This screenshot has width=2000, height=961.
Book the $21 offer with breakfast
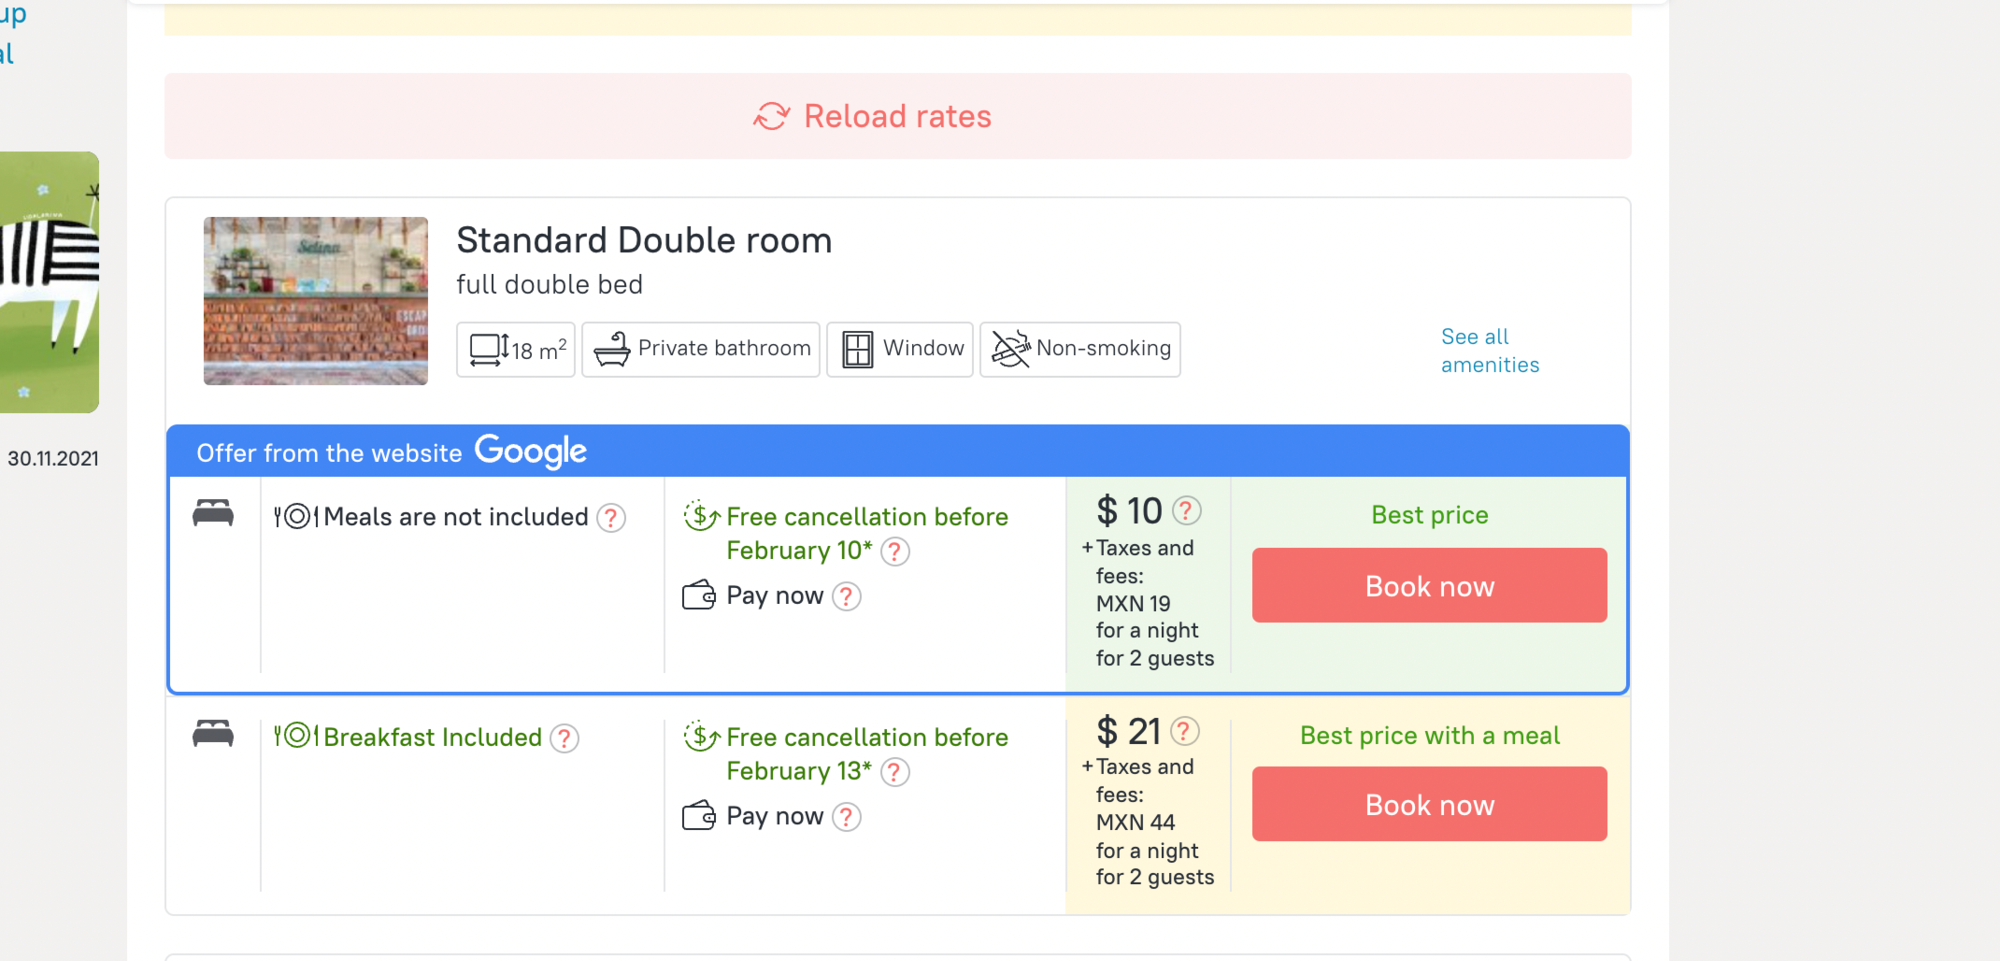tap(1429, 805)
